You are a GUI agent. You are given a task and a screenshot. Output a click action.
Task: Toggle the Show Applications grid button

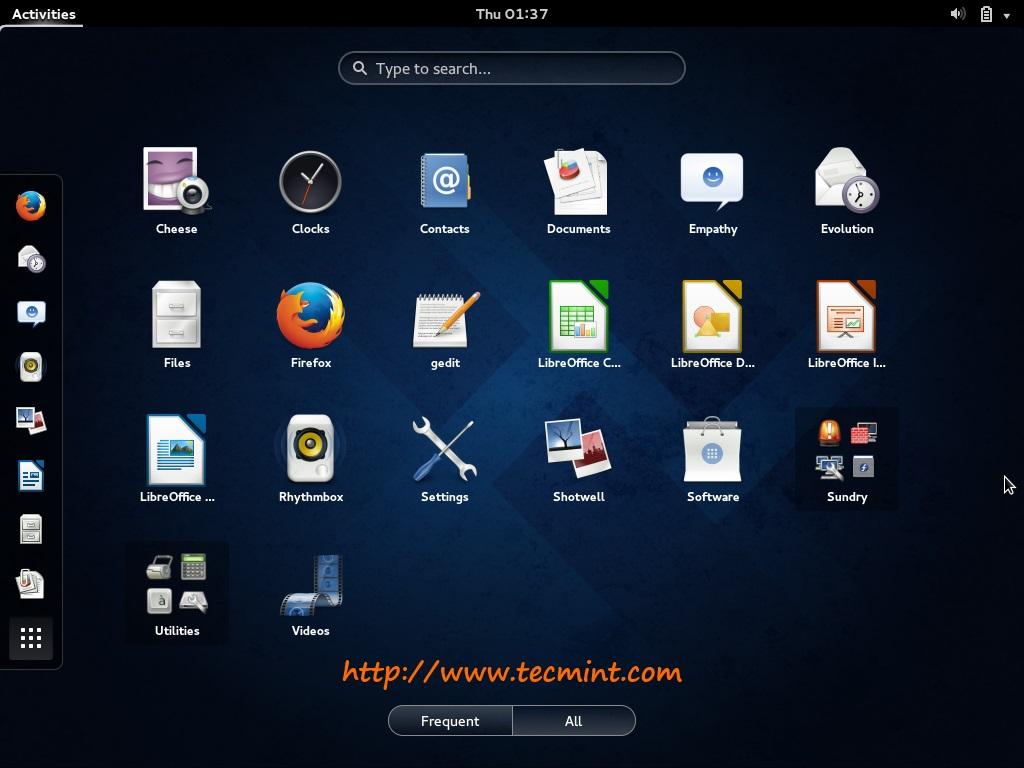(31, 638)
